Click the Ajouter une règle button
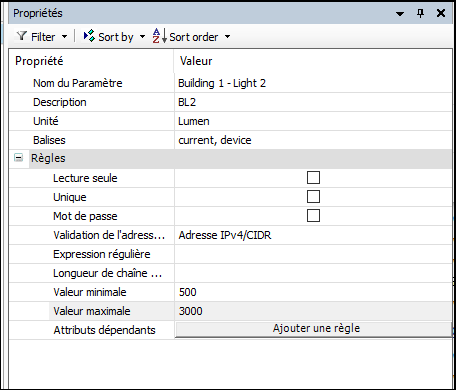The image size is (456, 390). (x=313, y=329)
